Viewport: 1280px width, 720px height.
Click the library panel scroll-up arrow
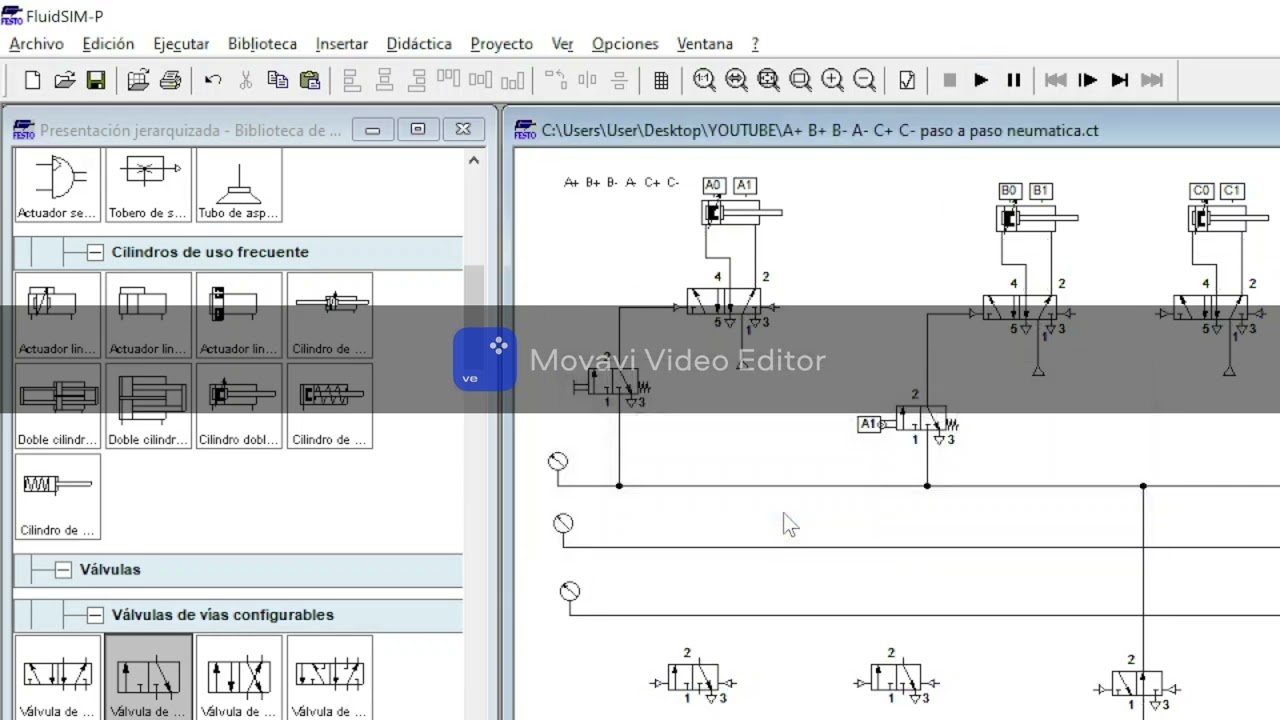coord(474,160)
